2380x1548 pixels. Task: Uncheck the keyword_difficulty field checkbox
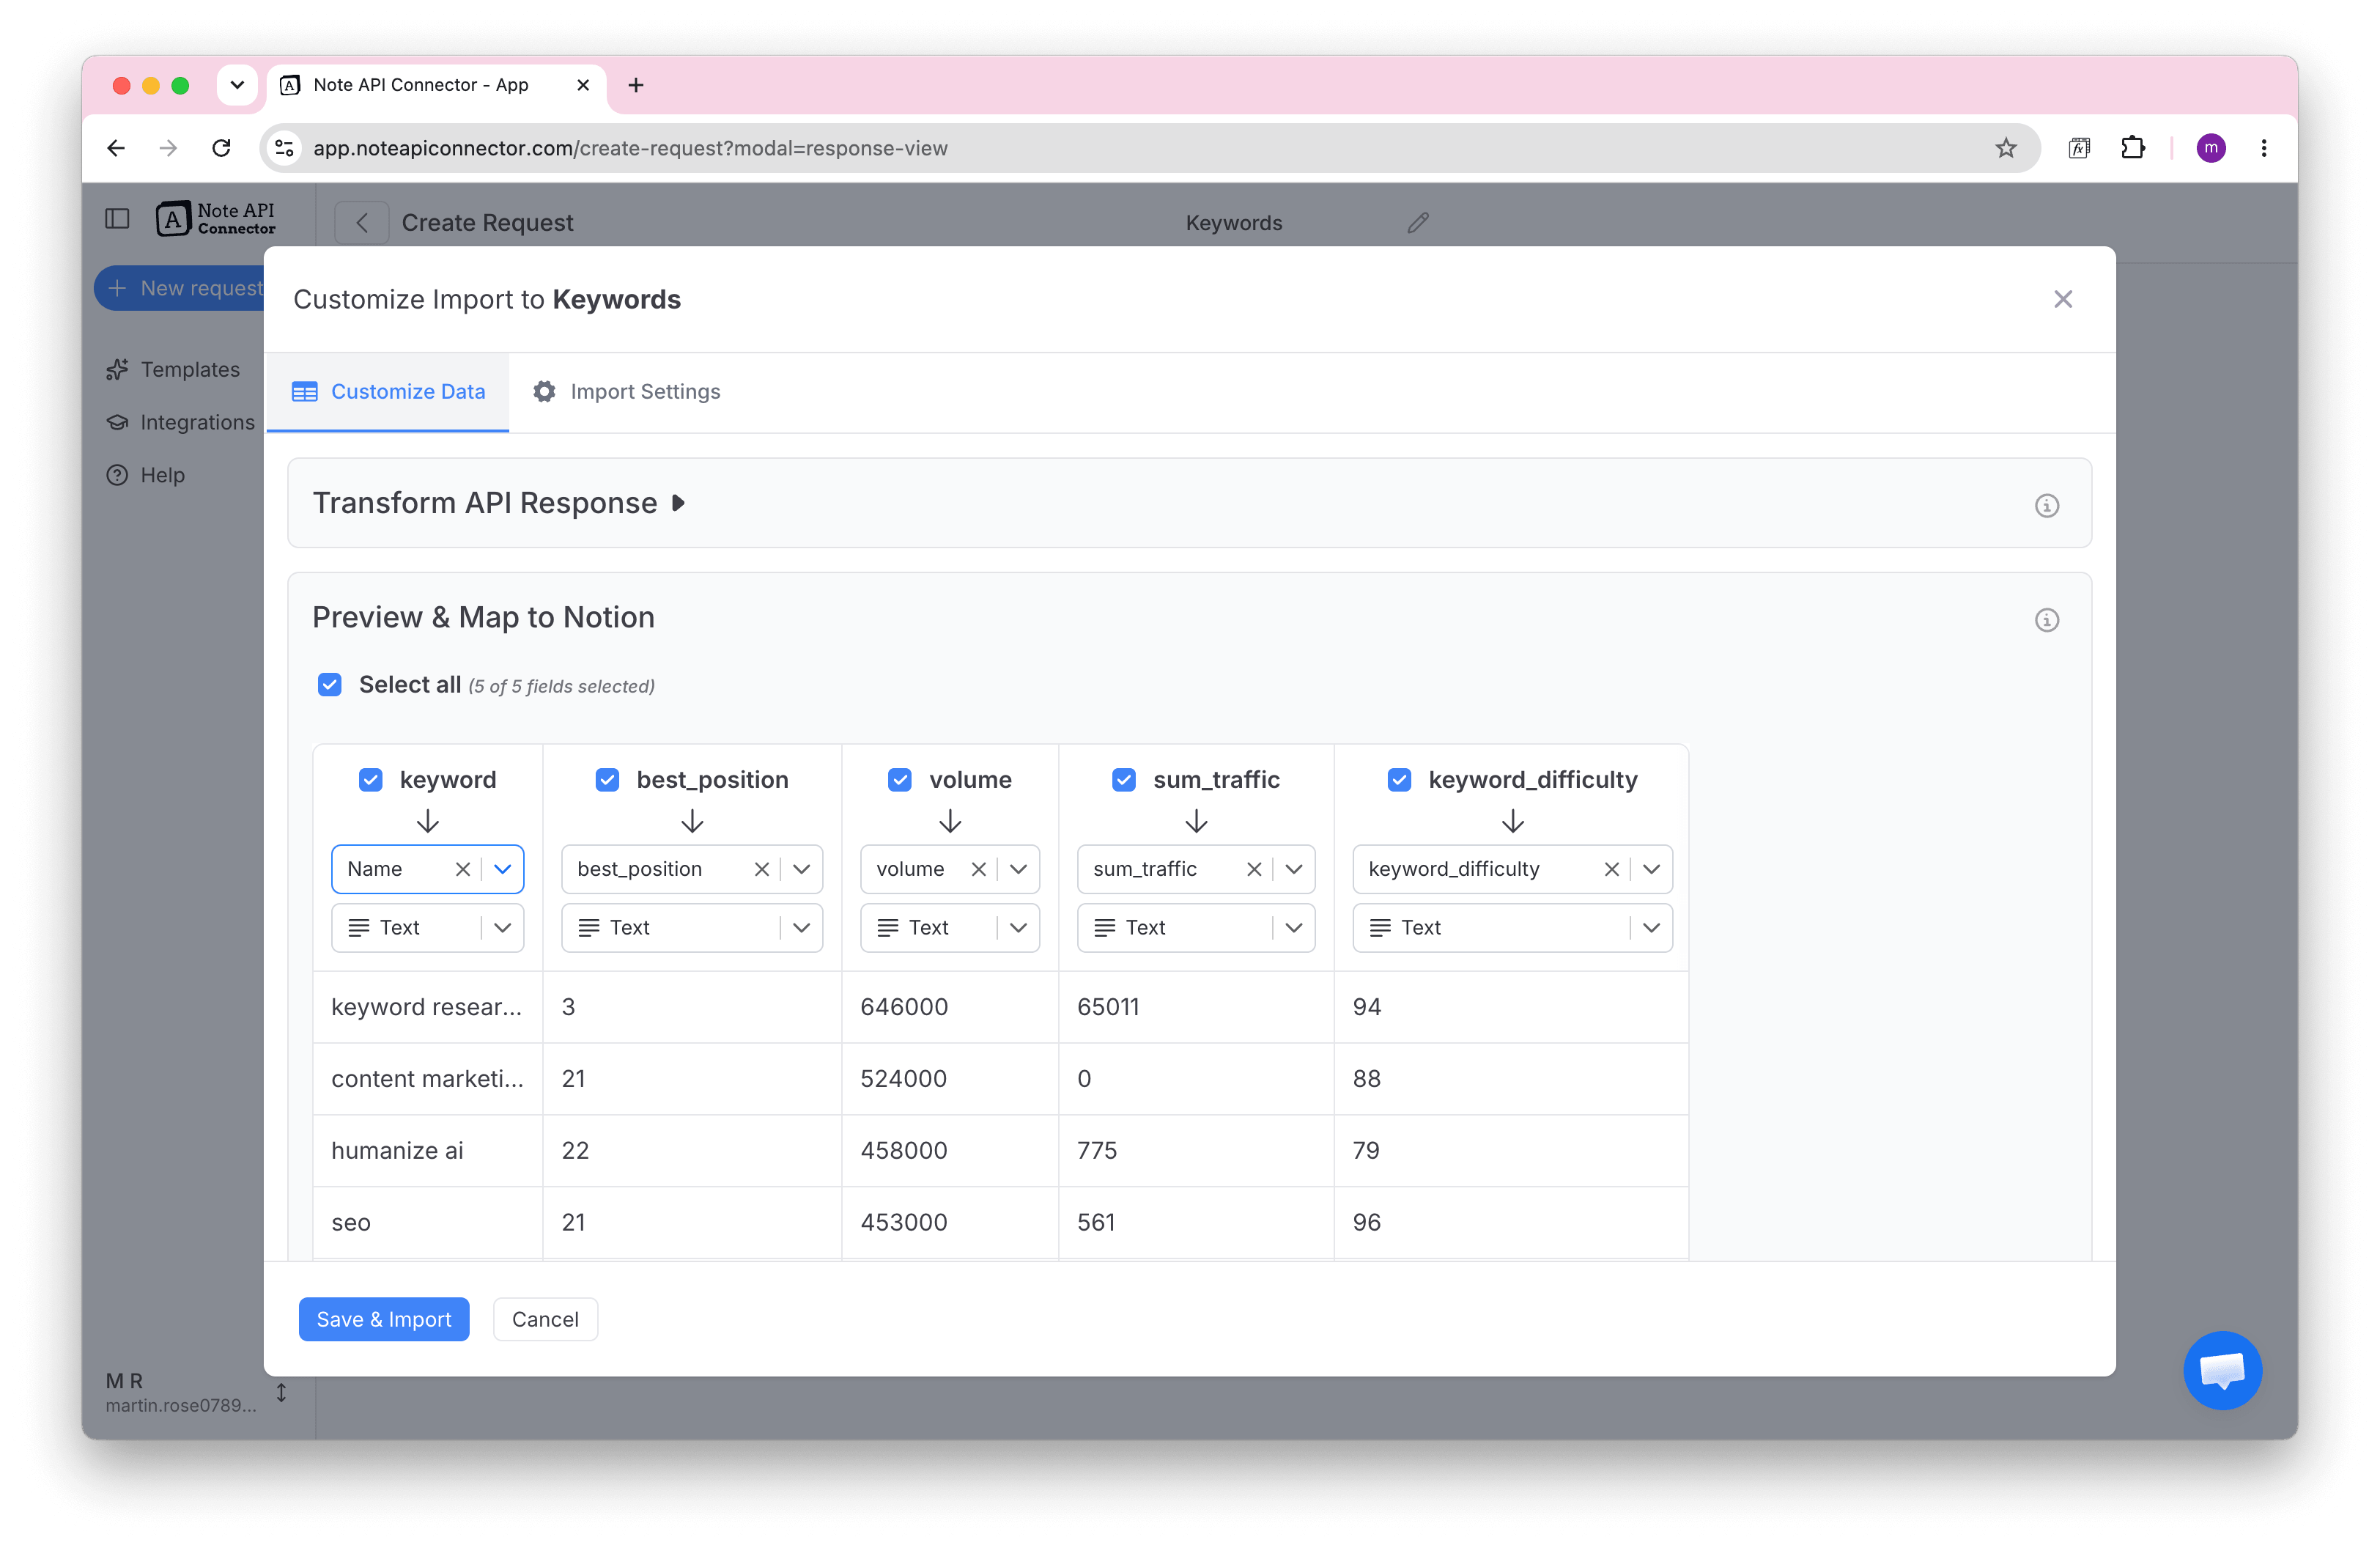[1399, 780]
